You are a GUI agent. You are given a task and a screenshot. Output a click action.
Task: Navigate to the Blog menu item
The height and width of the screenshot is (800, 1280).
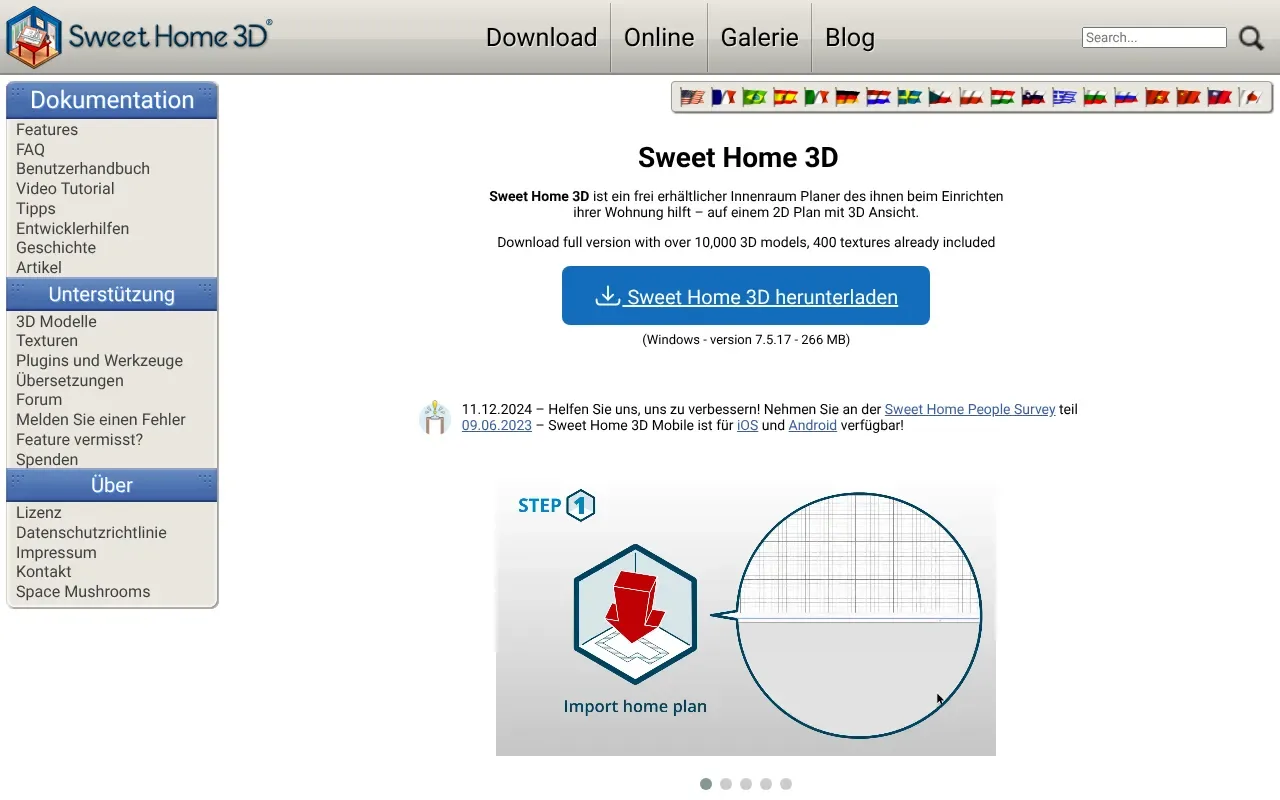point(849,37)
